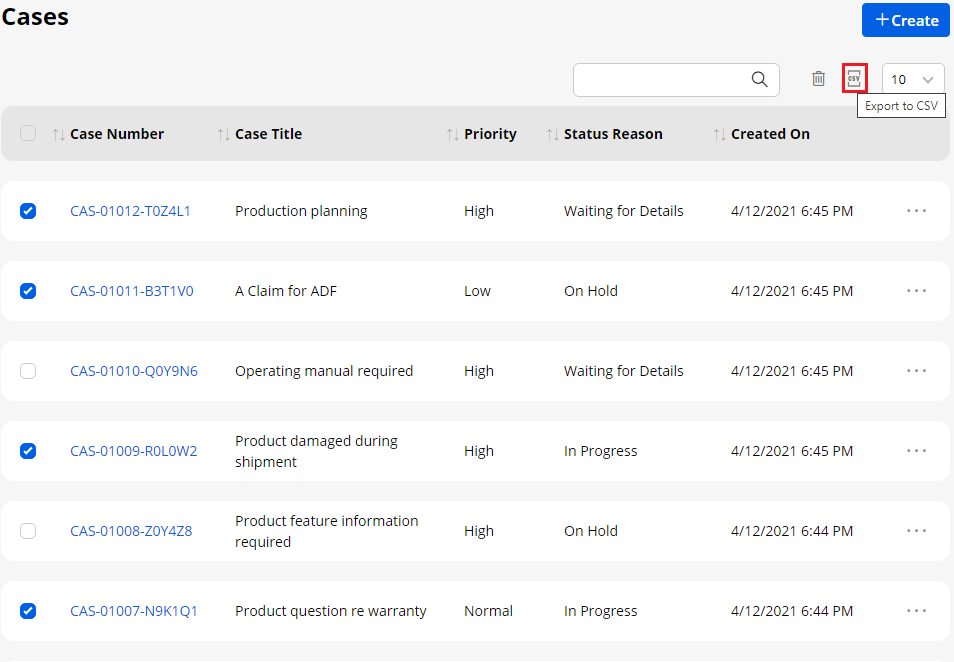Viewport: 954px width, 662px height.
Task: Open ellipsis menu for Product question re warranty
Action: coord(916,611)
